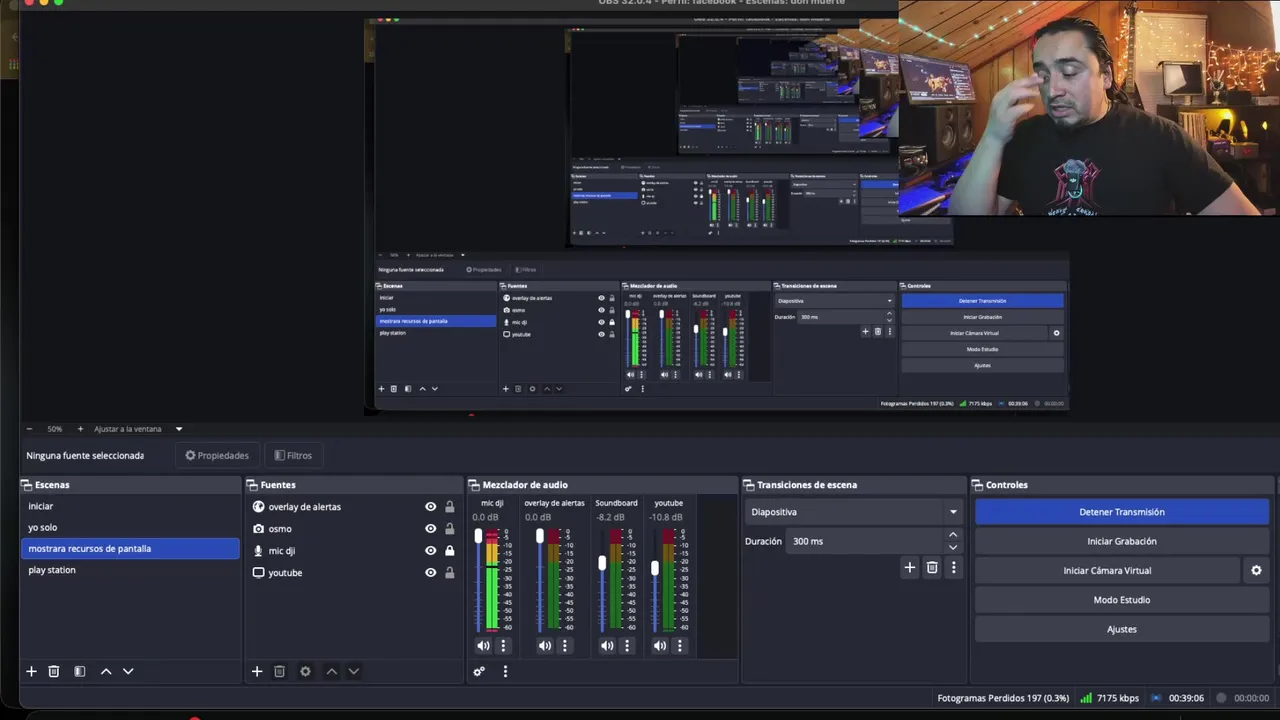The width and height of the screenshot is (1280, 720).
Task: Add a new scene transition
Action: tap(910, 567)
